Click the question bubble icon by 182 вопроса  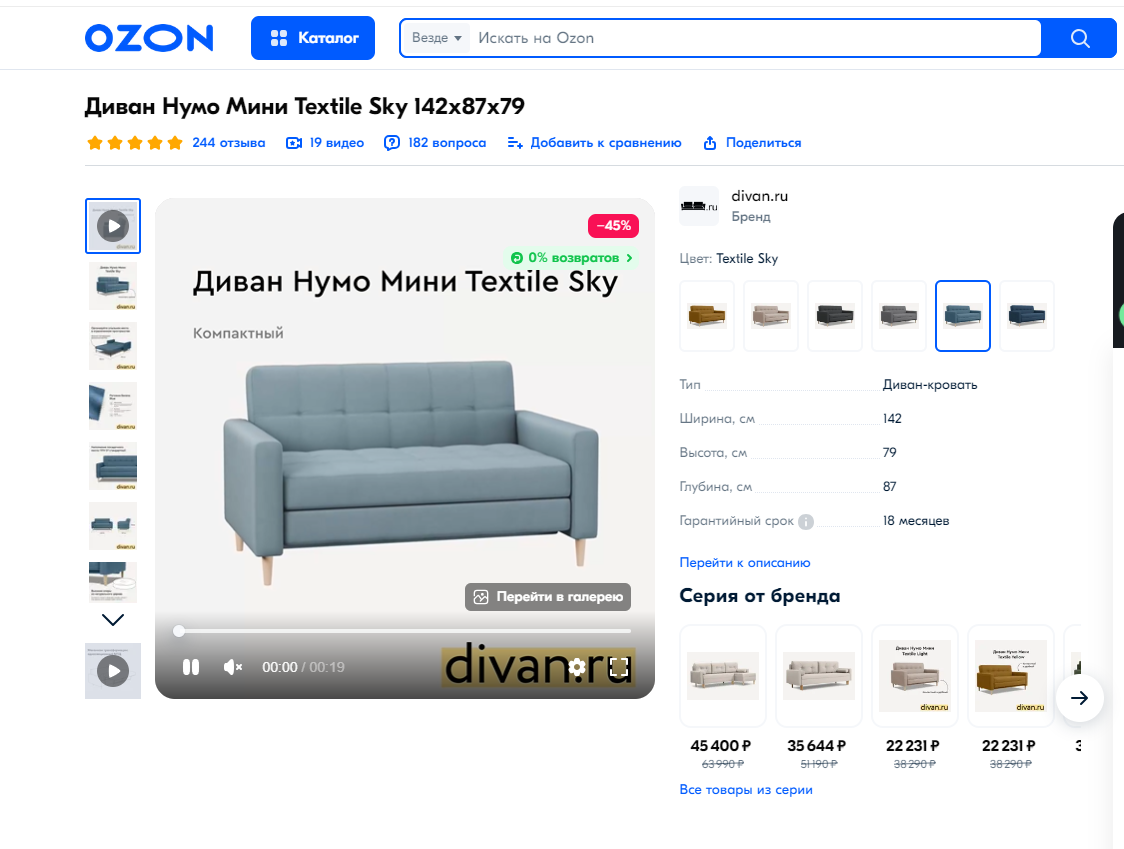[x=392, y=143]
